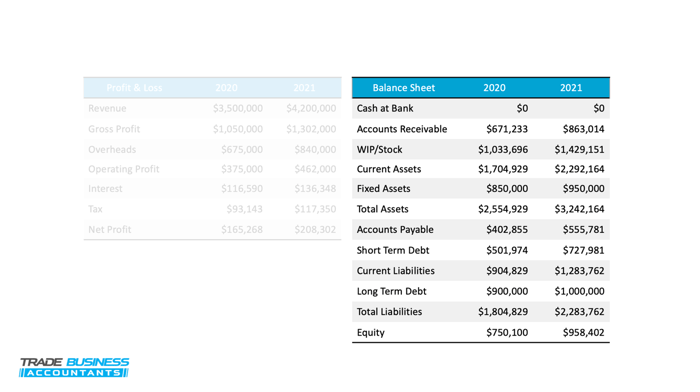Image resolution: width=700 pixels, height=392 pixels.
Task: Select the WIP/Stock row label
Action: tap(379, 150)
